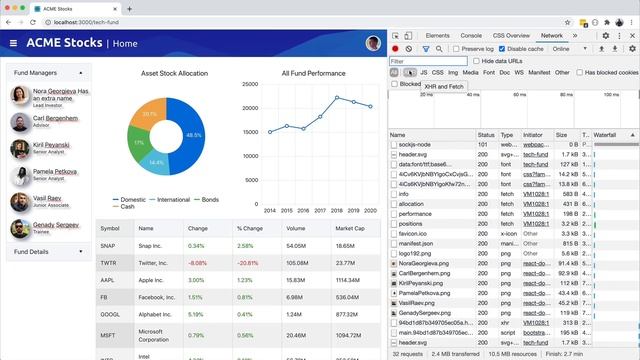Open DevTools settings gear icon
This screenshot has height=360, width=640.
[606, 36]
